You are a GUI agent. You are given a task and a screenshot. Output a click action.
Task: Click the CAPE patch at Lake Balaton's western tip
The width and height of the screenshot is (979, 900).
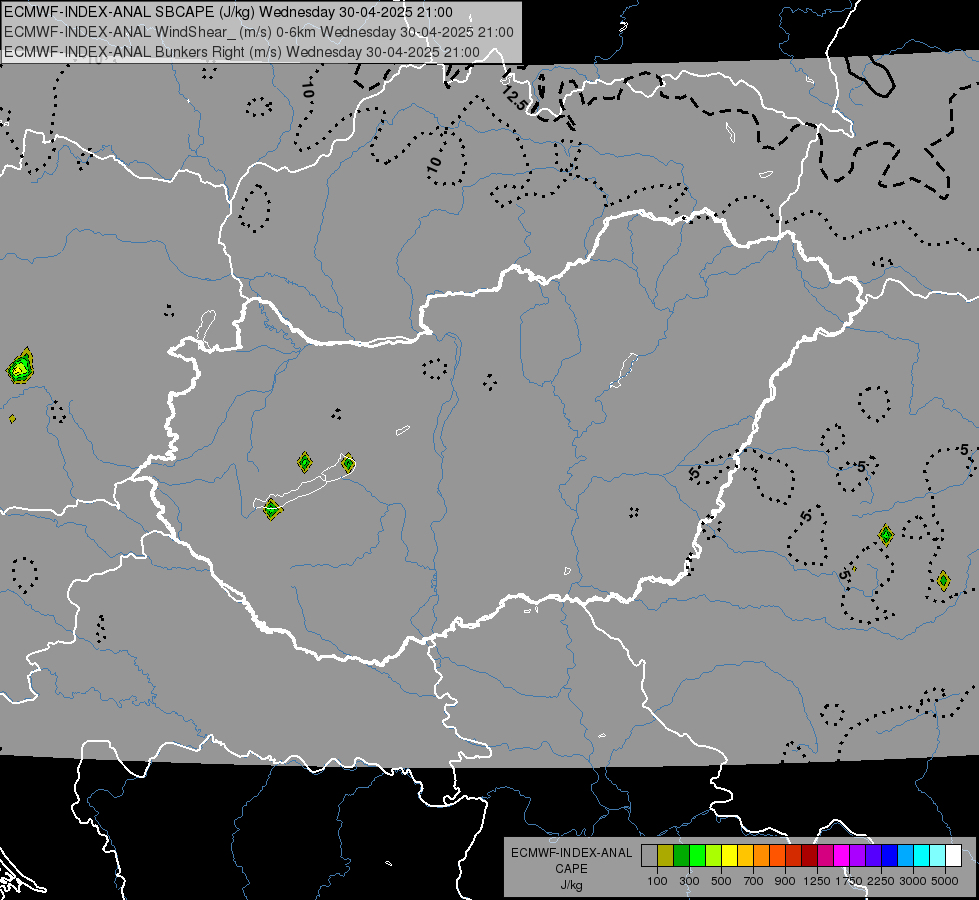[272, 509]
